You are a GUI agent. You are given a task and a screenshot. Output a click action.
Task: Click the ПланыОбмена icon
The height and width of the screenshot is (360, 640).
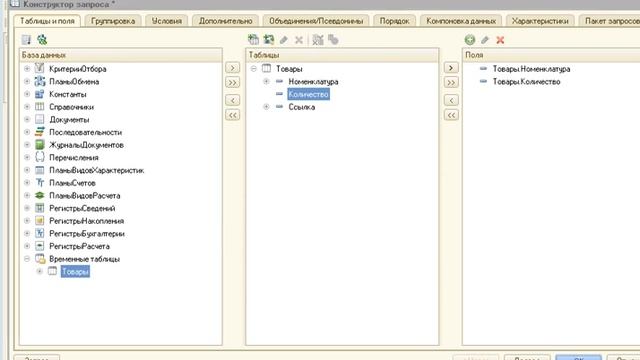coord(40,81)
